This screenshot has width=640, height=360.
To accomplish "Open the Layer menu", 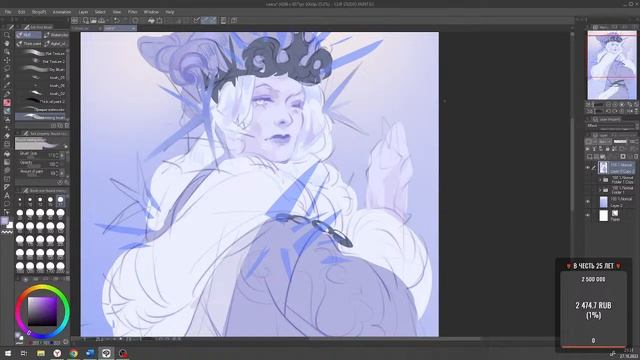I will 83,12.
